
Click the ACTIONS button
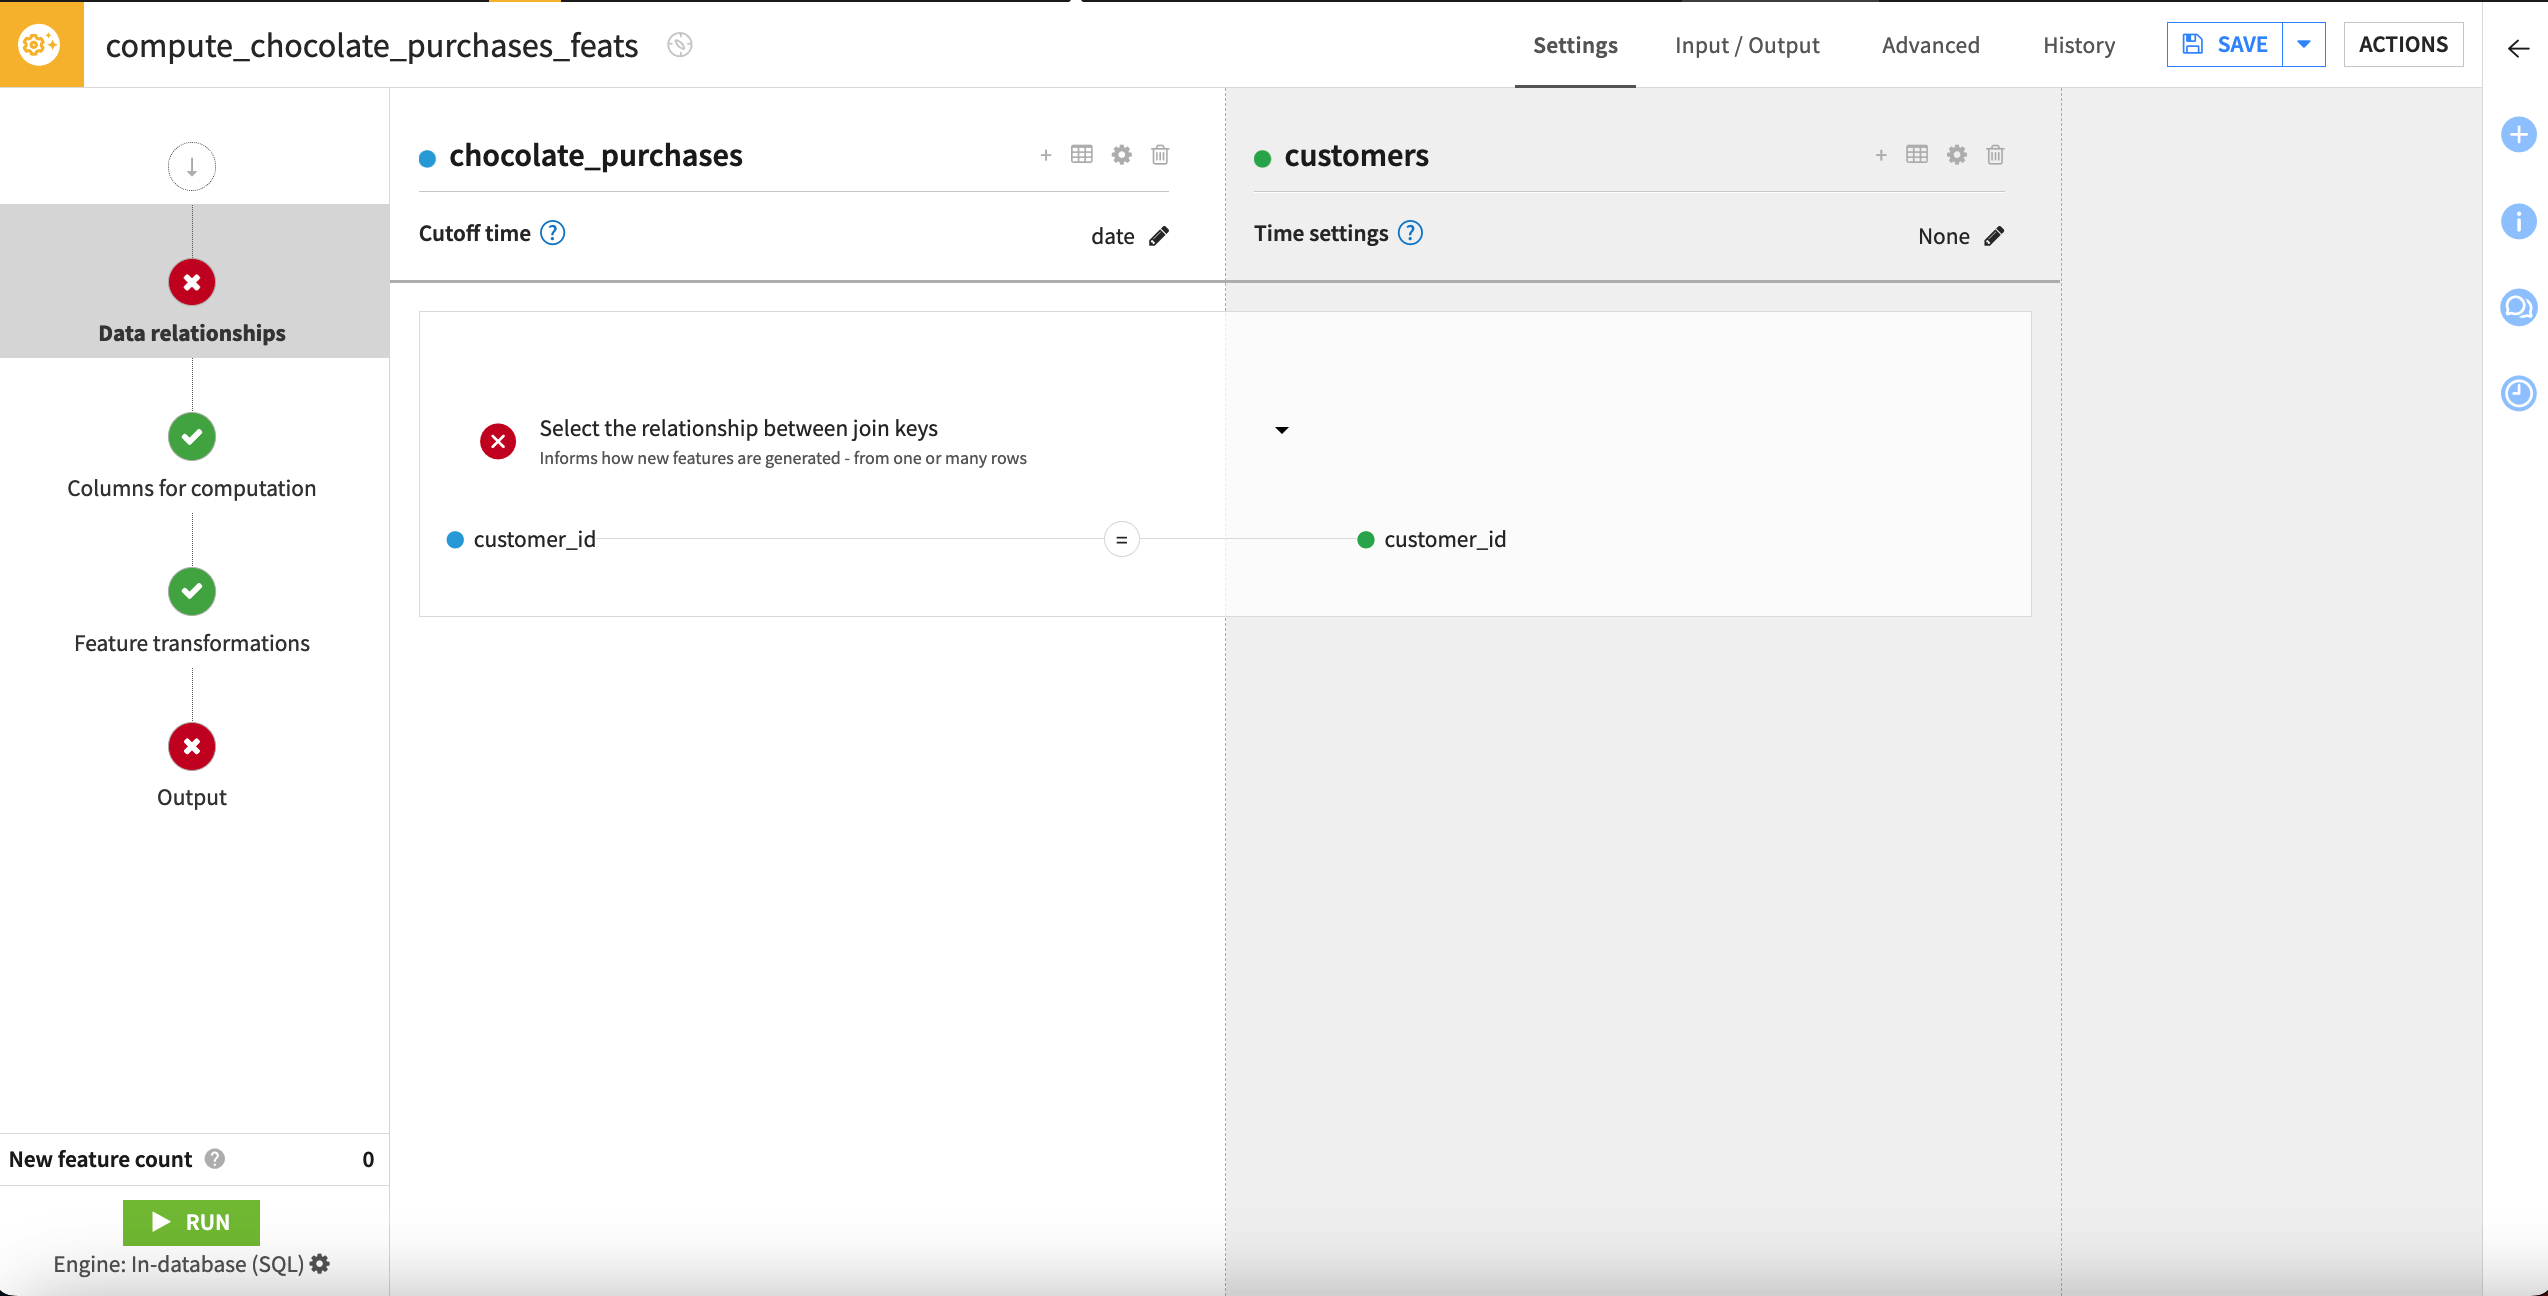[x=2403, y=44]
